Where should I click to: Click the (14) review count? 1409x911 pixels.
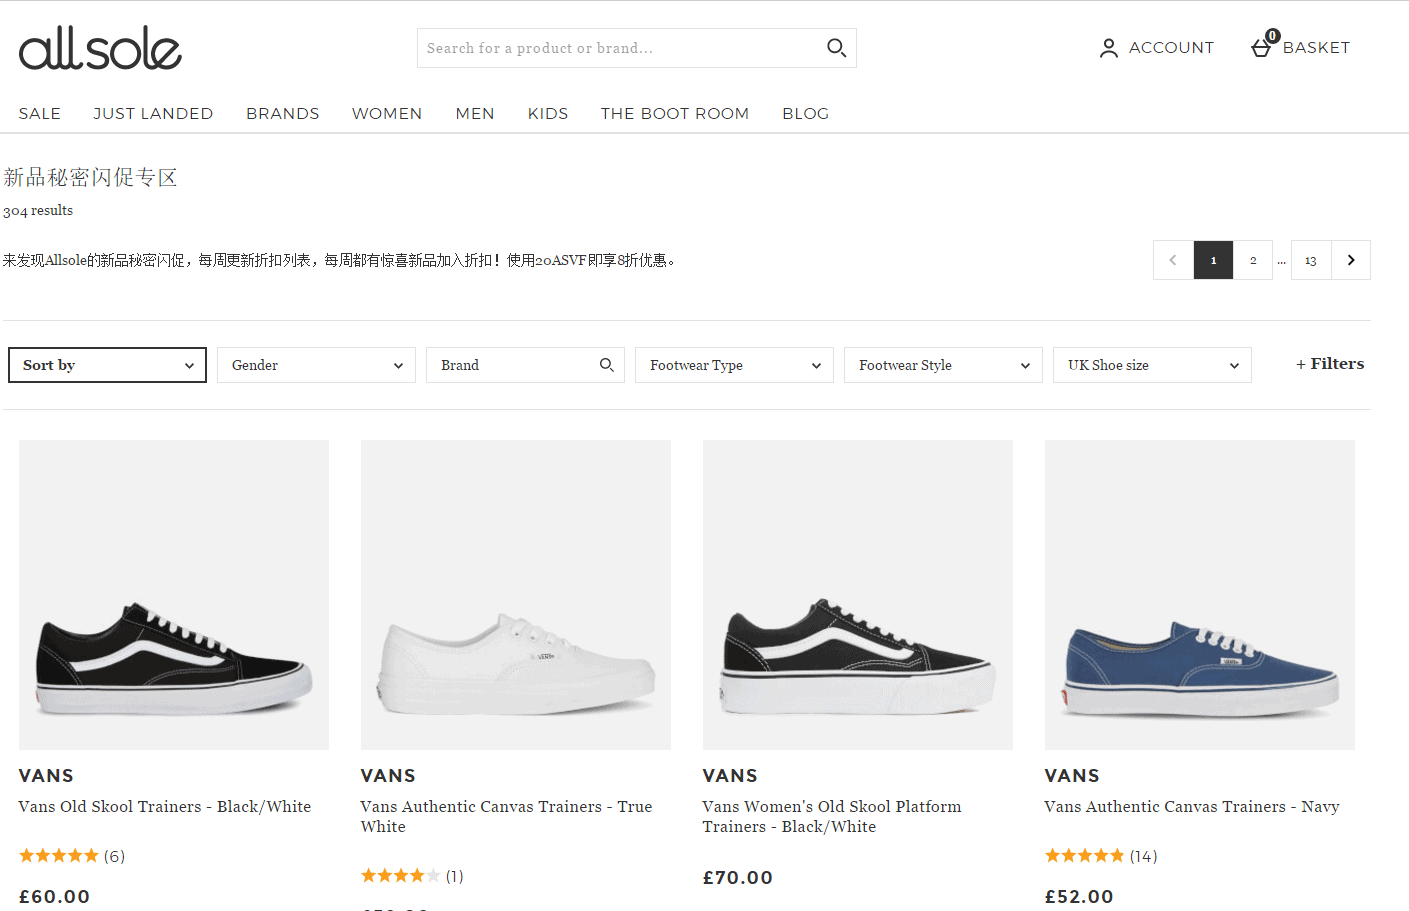click(1143, 856)
